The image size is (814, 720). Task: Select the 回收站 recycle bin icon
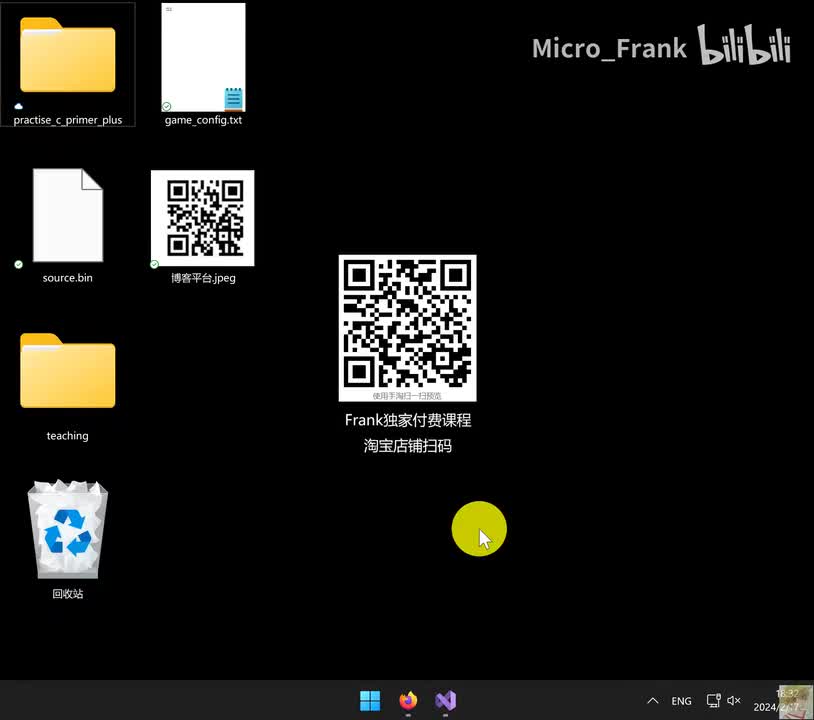pyautogui.click(x=67, y=529)
